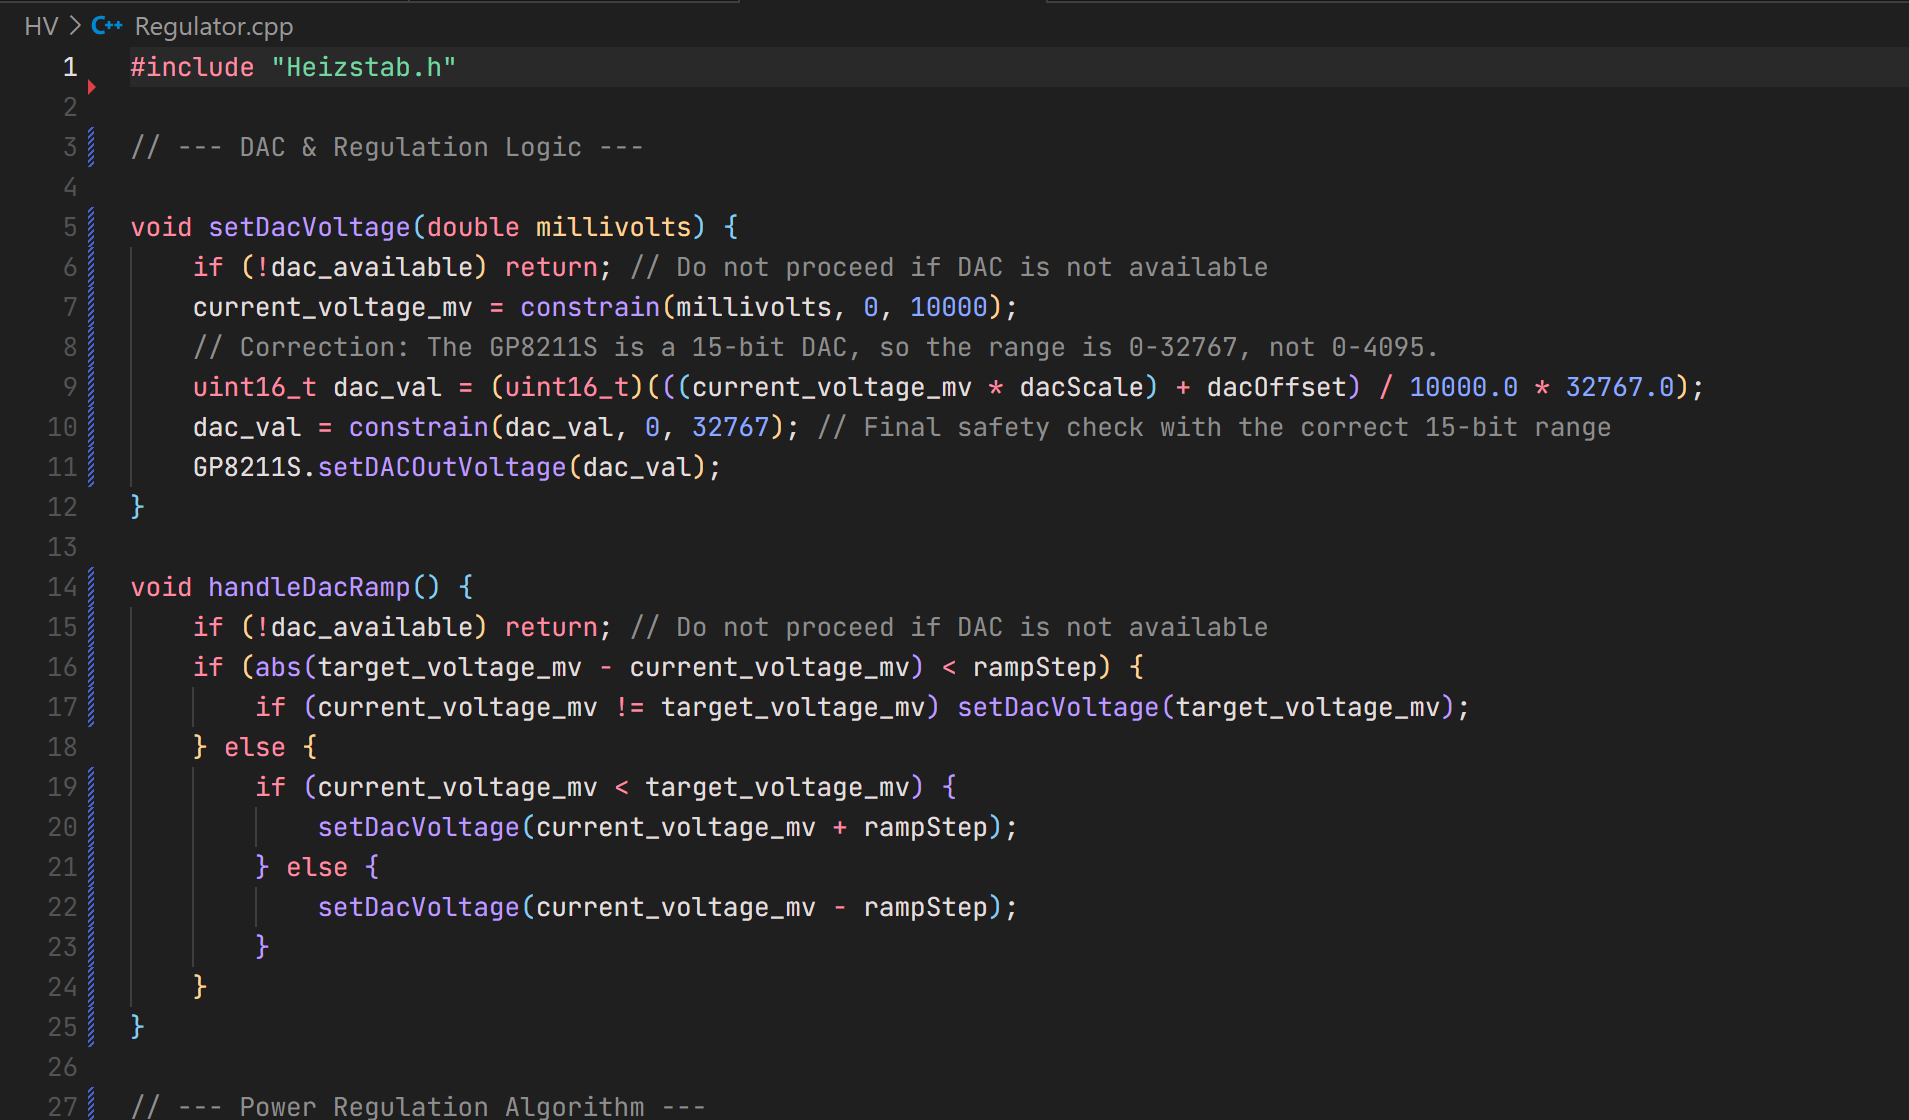Viewport: 1909px width, 1120px height.
Task: Click dac_available on line 6
Action: (371, 267)
